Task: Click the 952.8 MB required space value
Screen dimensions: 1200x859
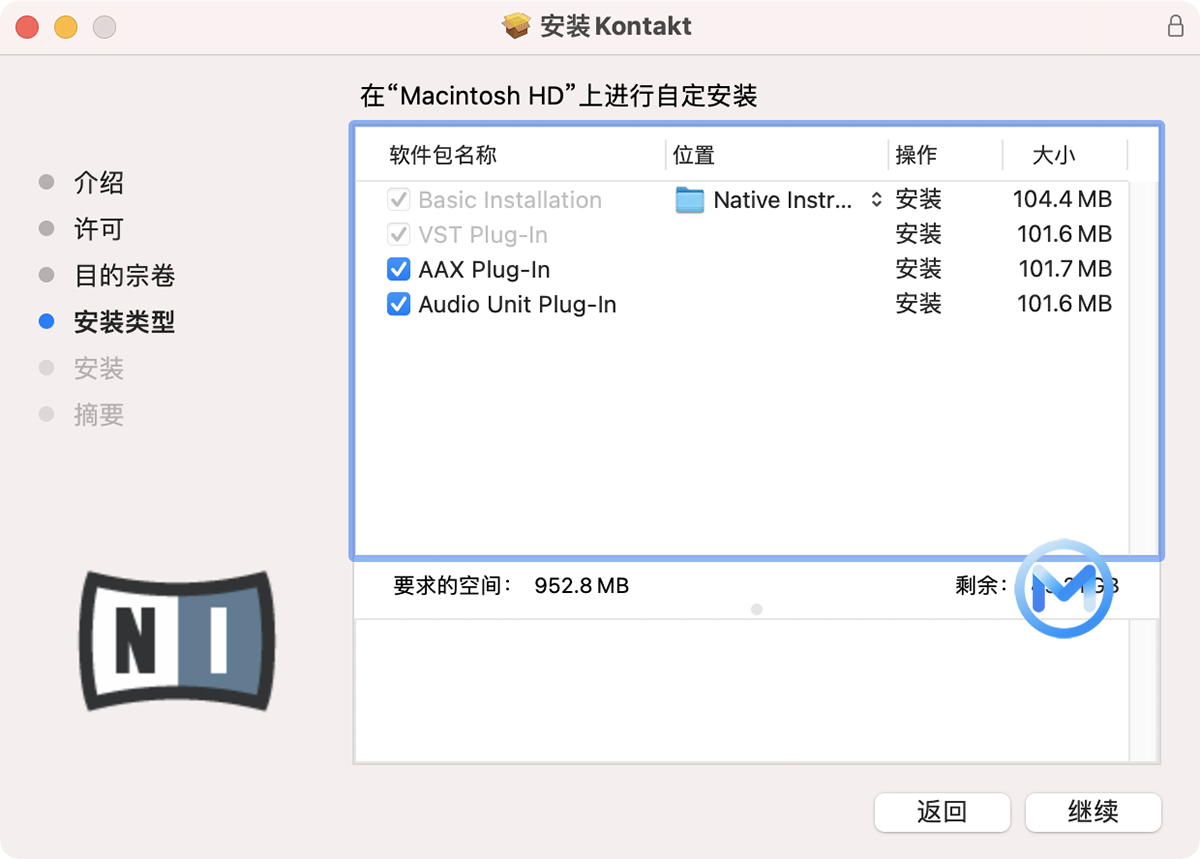Action: 582,586
